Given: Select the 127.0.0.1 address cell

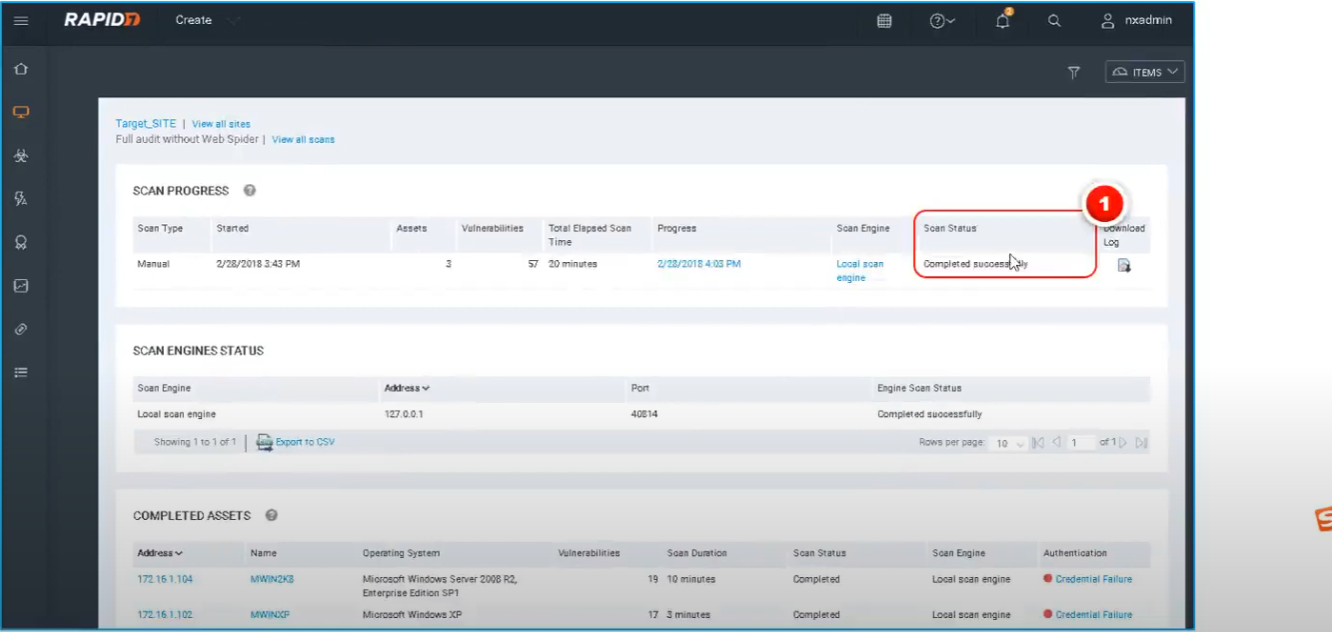Looking at the screenshot, I should pos(405,414).
